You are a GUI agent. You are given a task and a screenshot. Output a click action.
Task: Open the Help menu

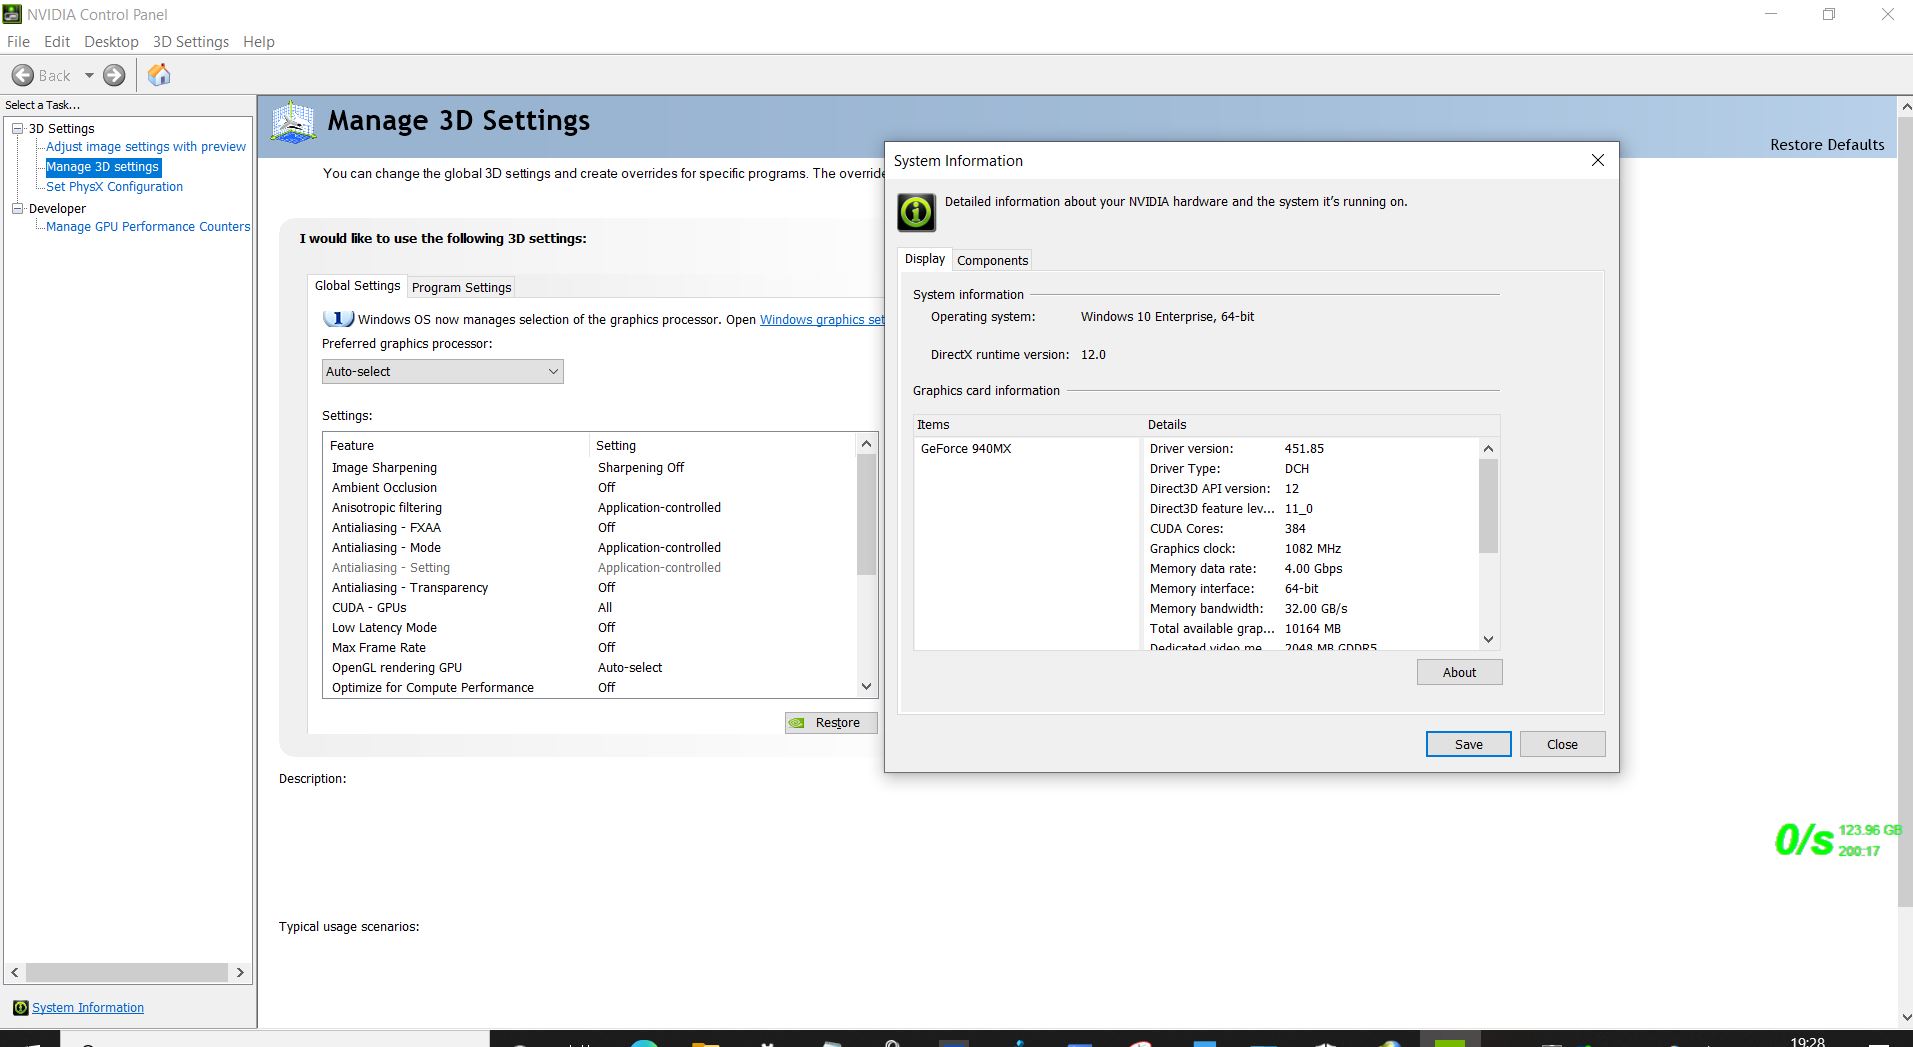click(259, 42)
